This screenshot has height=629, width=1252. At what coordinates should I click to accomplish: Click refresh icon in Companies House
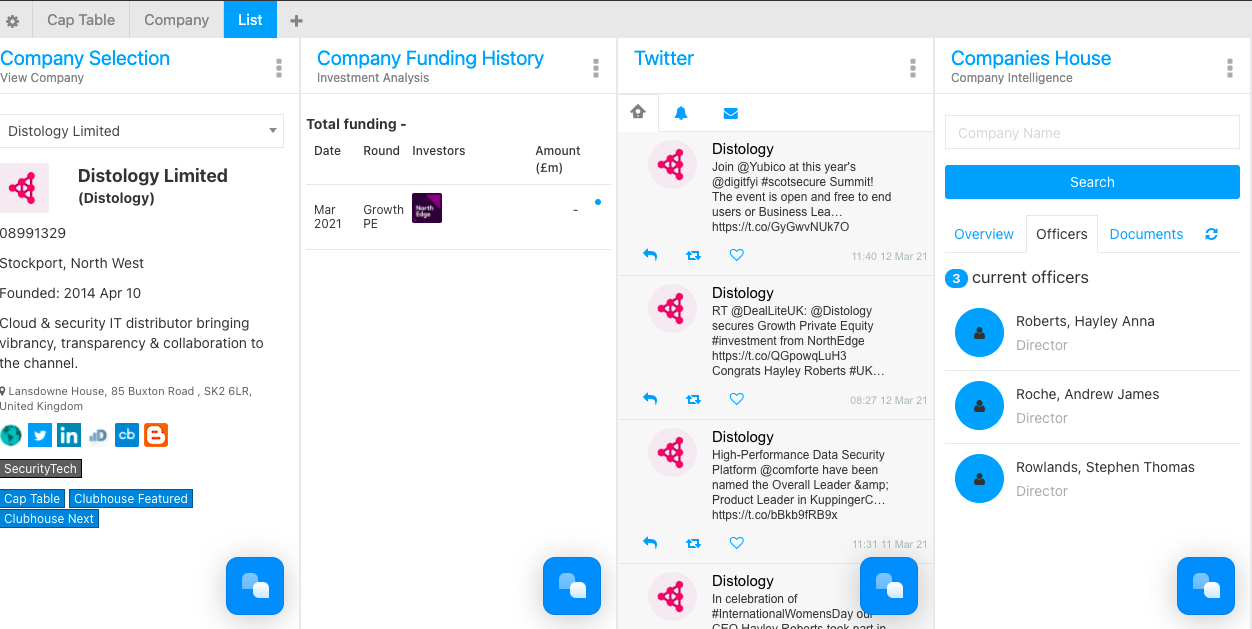(x=1211, y=234)
